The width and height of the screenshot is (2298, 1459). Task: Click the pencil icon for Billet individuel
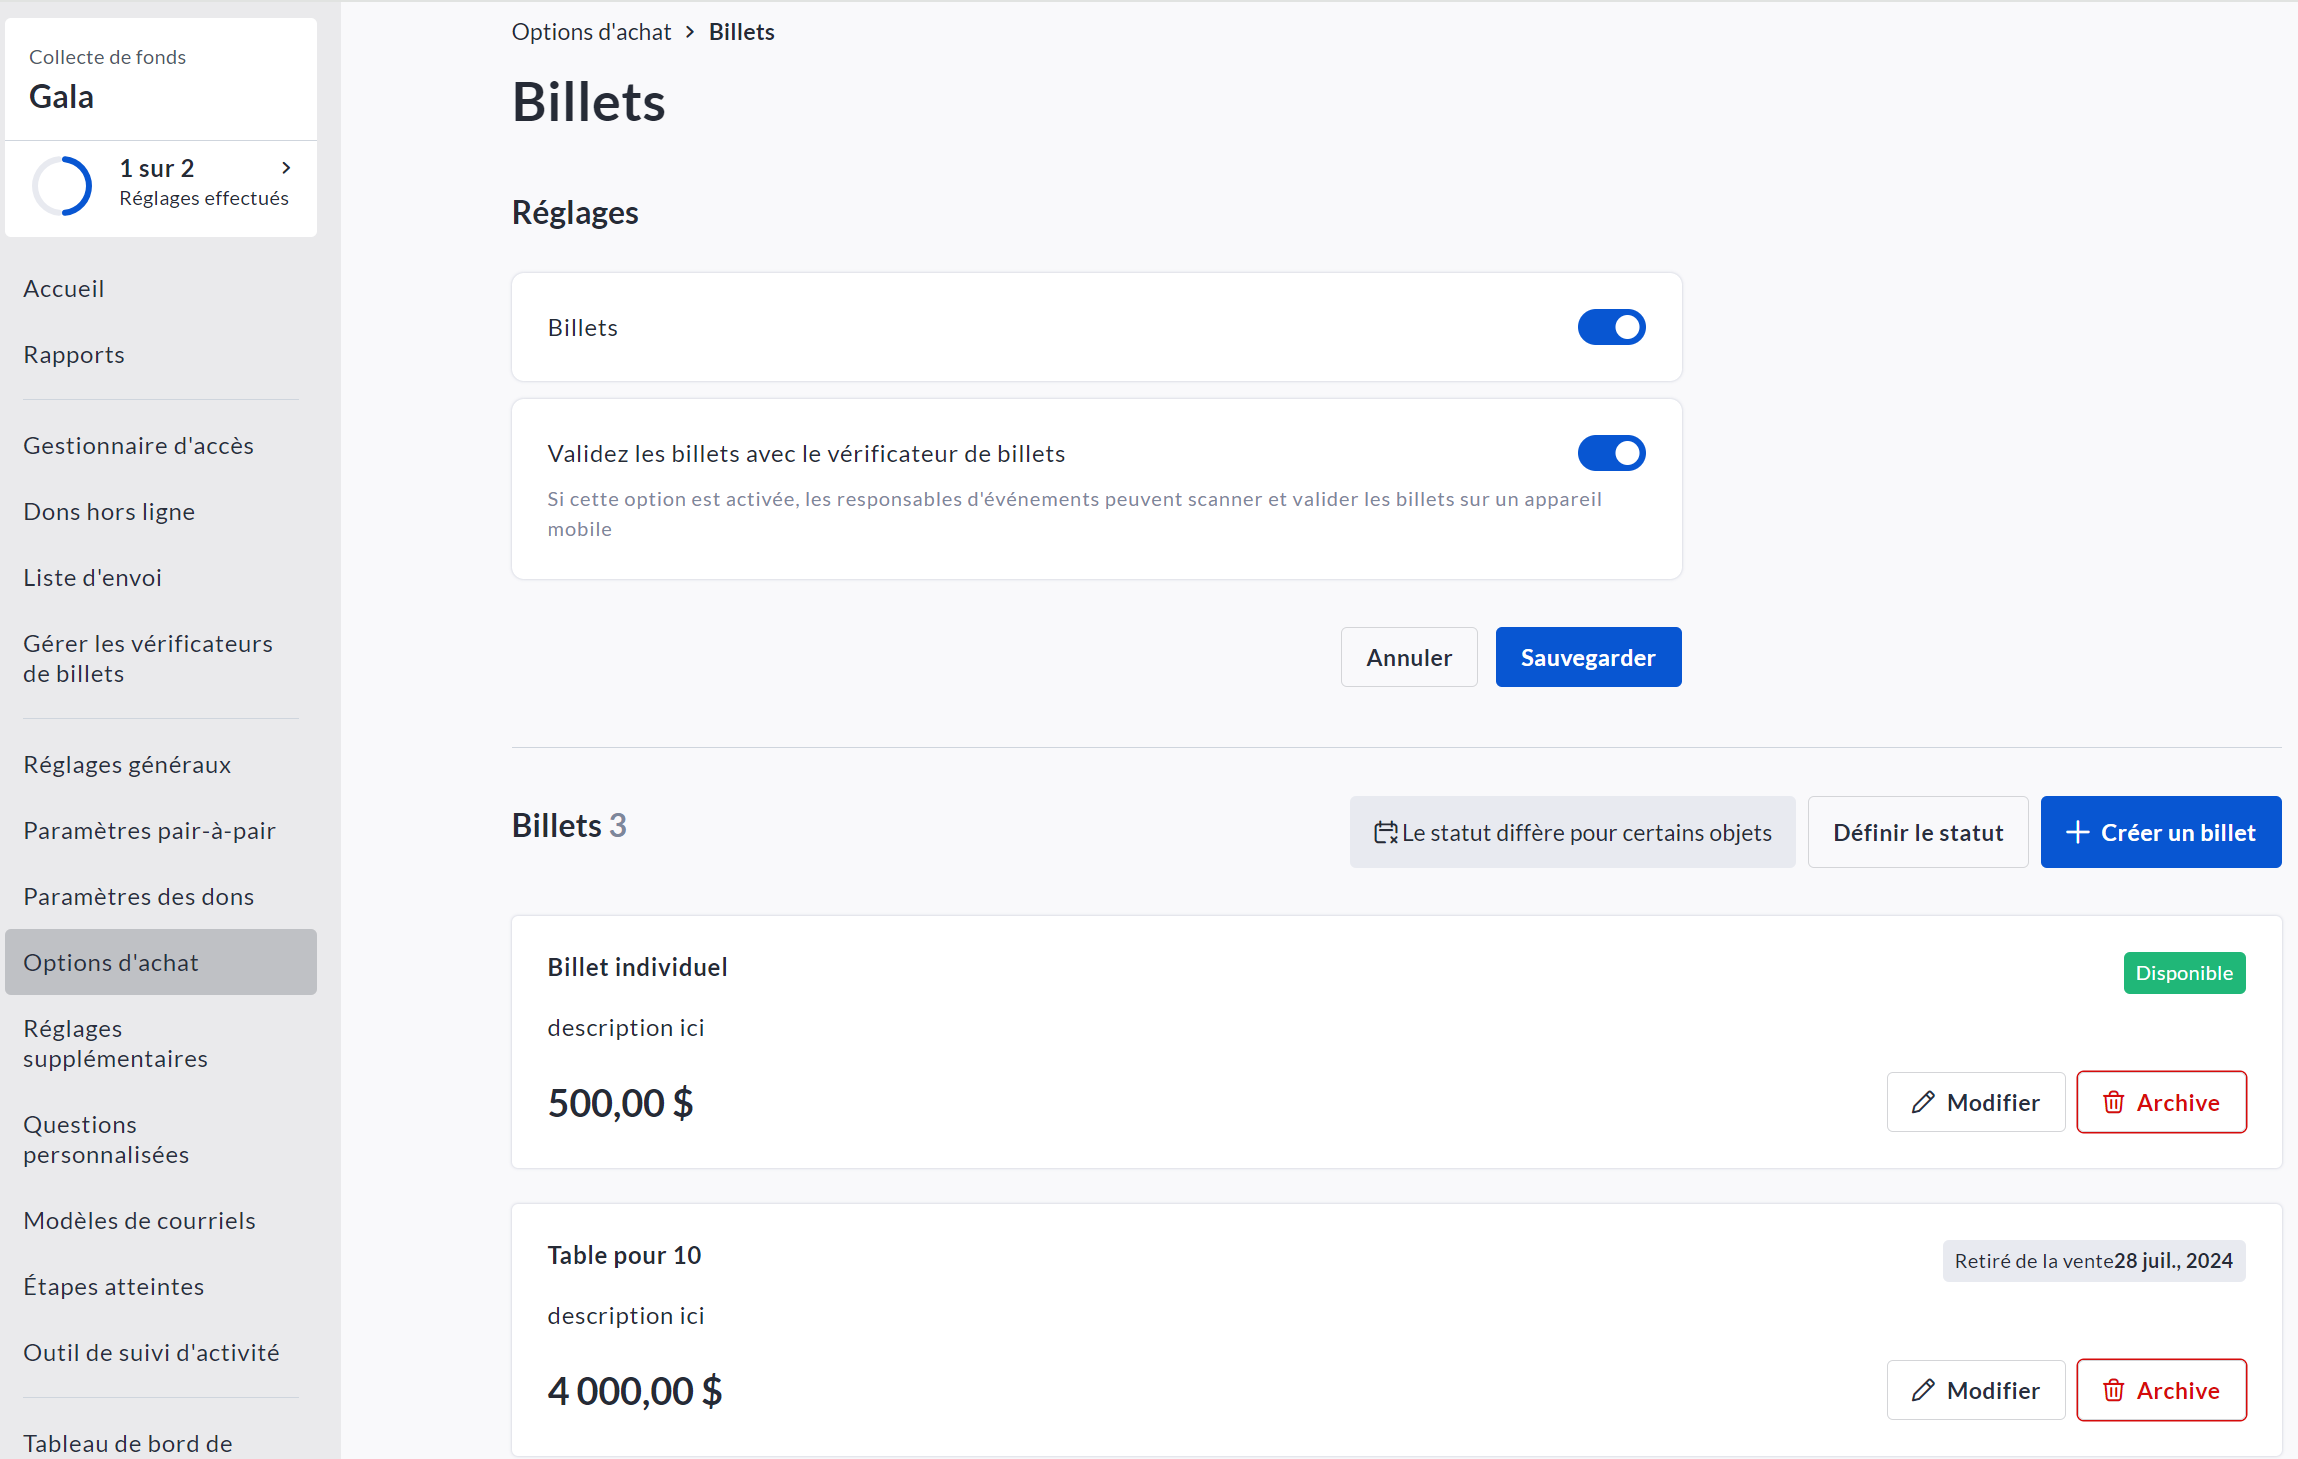pos(1922,1102)
